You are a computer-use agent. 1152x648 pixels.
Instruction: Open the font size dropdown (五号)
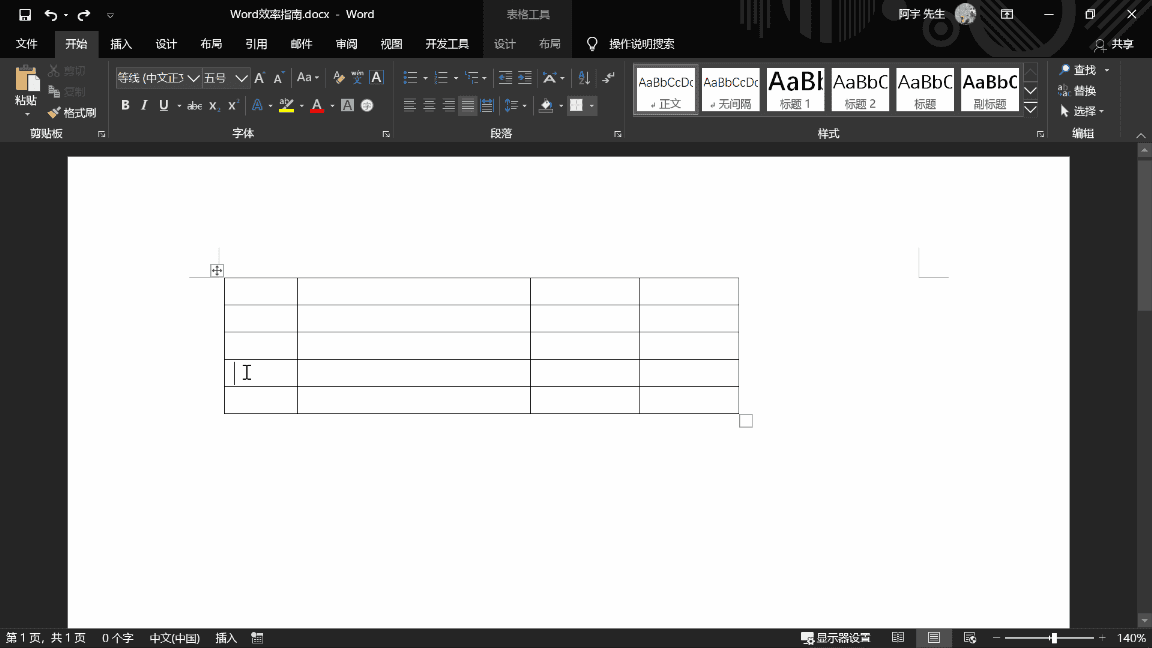pyautogui.click(x=241, y=78)
